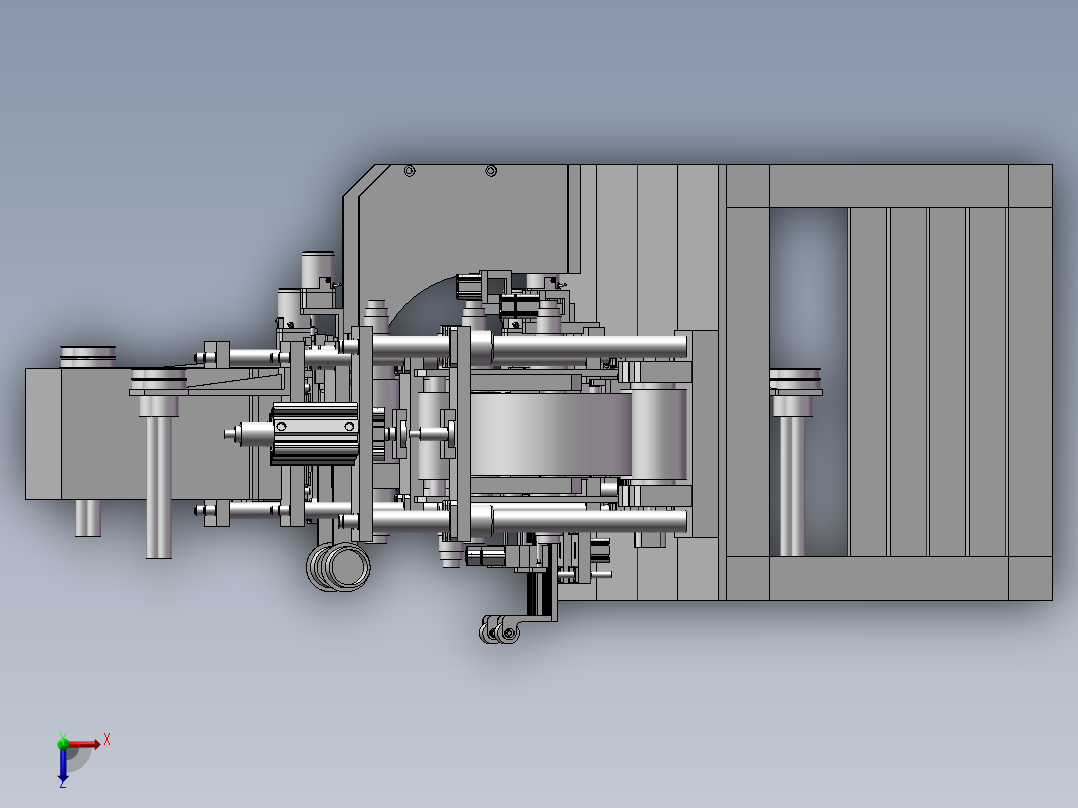Select the stacked ring spool below the assembly
The image size is (1078, 808).
click(x=338, y=567)
